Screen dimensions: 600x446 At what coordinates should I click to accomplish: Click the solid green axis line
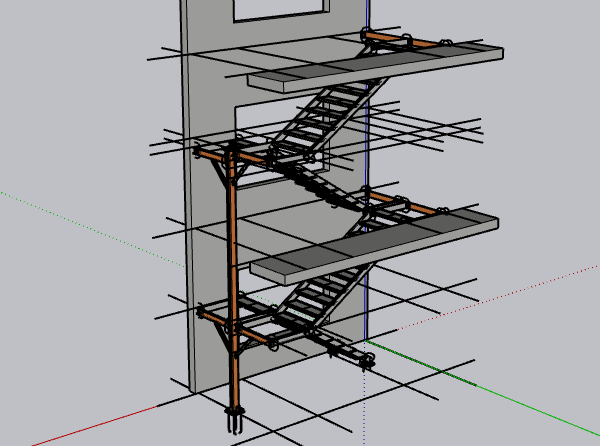coord(482,386)
